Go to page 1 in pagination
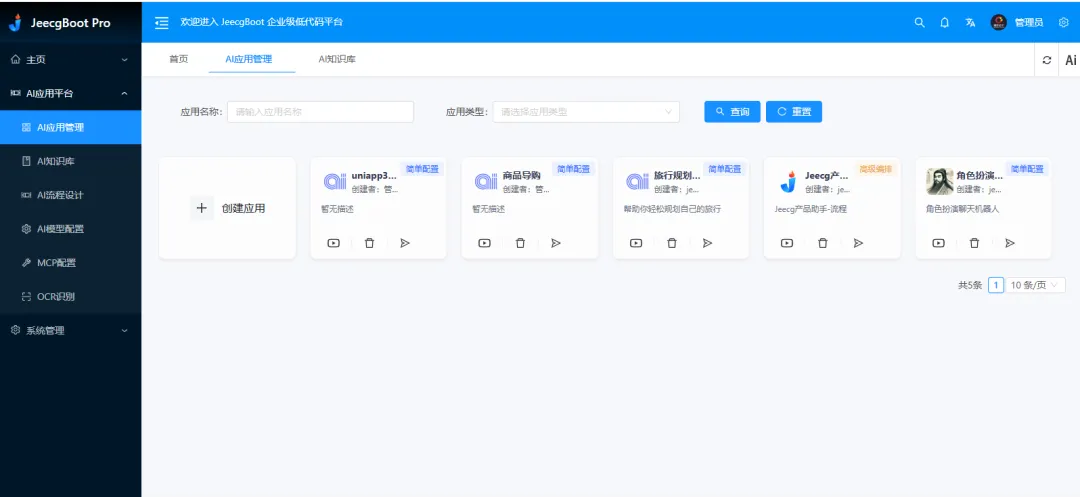 (995, 285)
